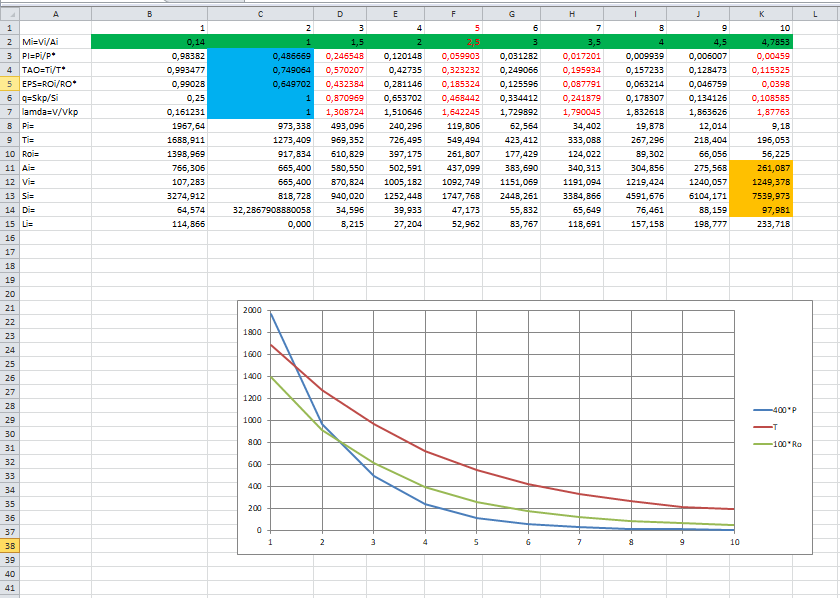Click the EPS=ROi/RO* label cell

click(x=55, y=85)
